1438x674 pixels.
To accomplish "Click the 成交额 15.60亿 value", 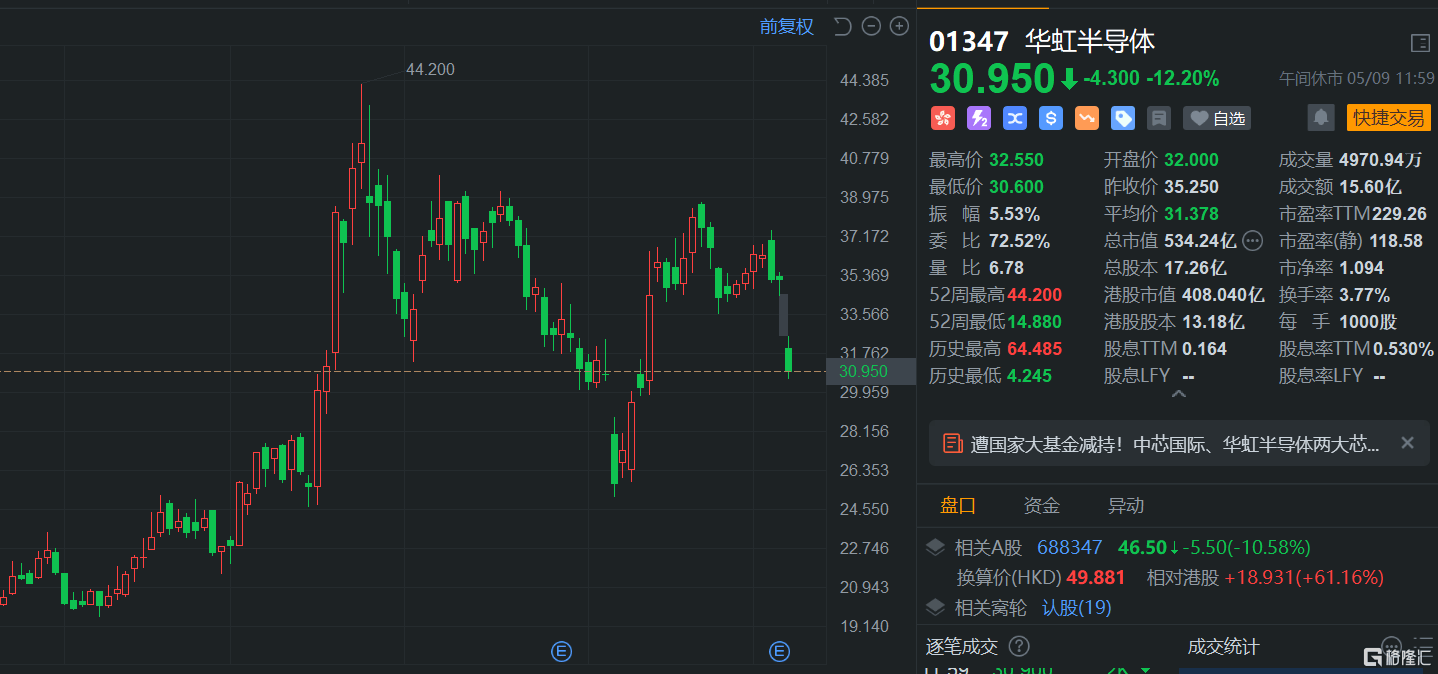I will click(1370, 187).
